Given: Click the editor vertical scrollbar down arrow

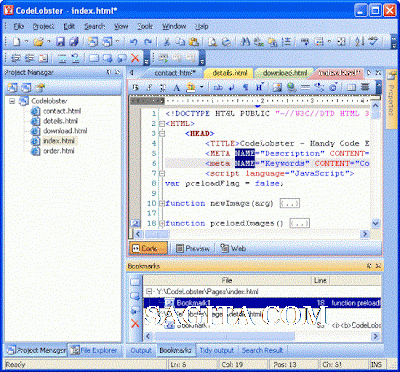Looking at the screenshot, I should [x=376, y=223].
